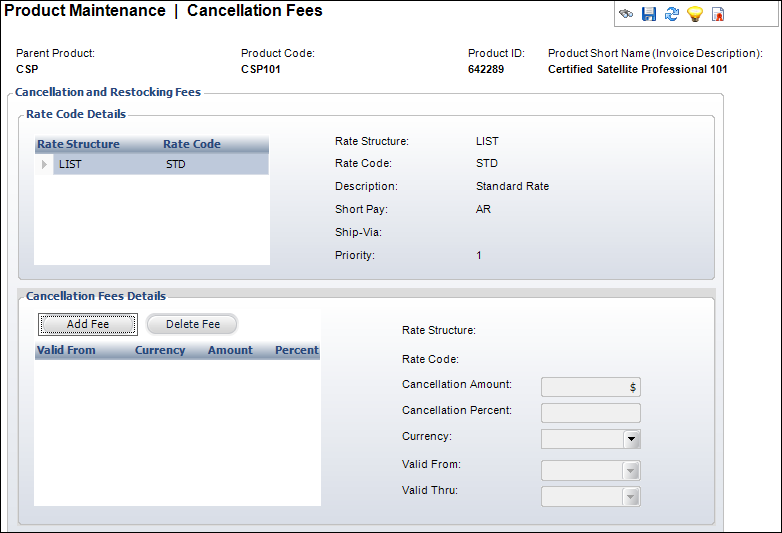The height and width of the screenshot is (533, 782).
Task: Click the binoculars search icon
Action: 626,13
